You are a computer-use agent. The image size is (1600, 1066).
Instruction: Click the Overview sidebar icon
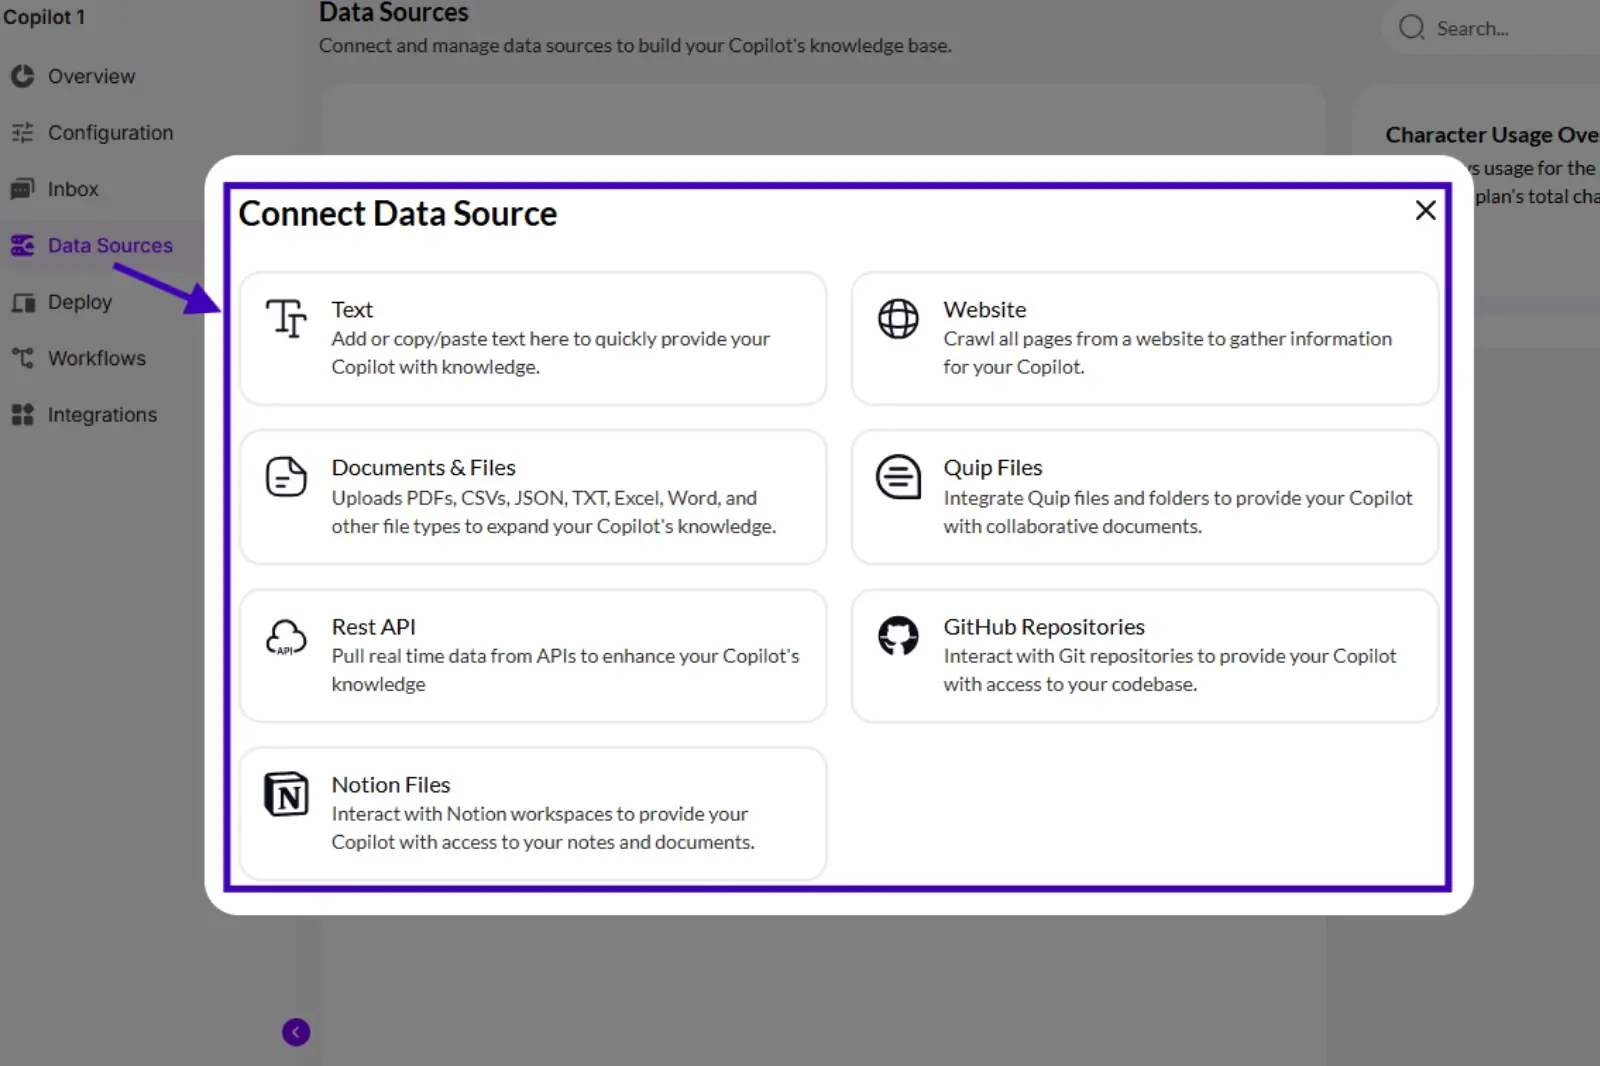pyautogui.click(x=22, y=76)
